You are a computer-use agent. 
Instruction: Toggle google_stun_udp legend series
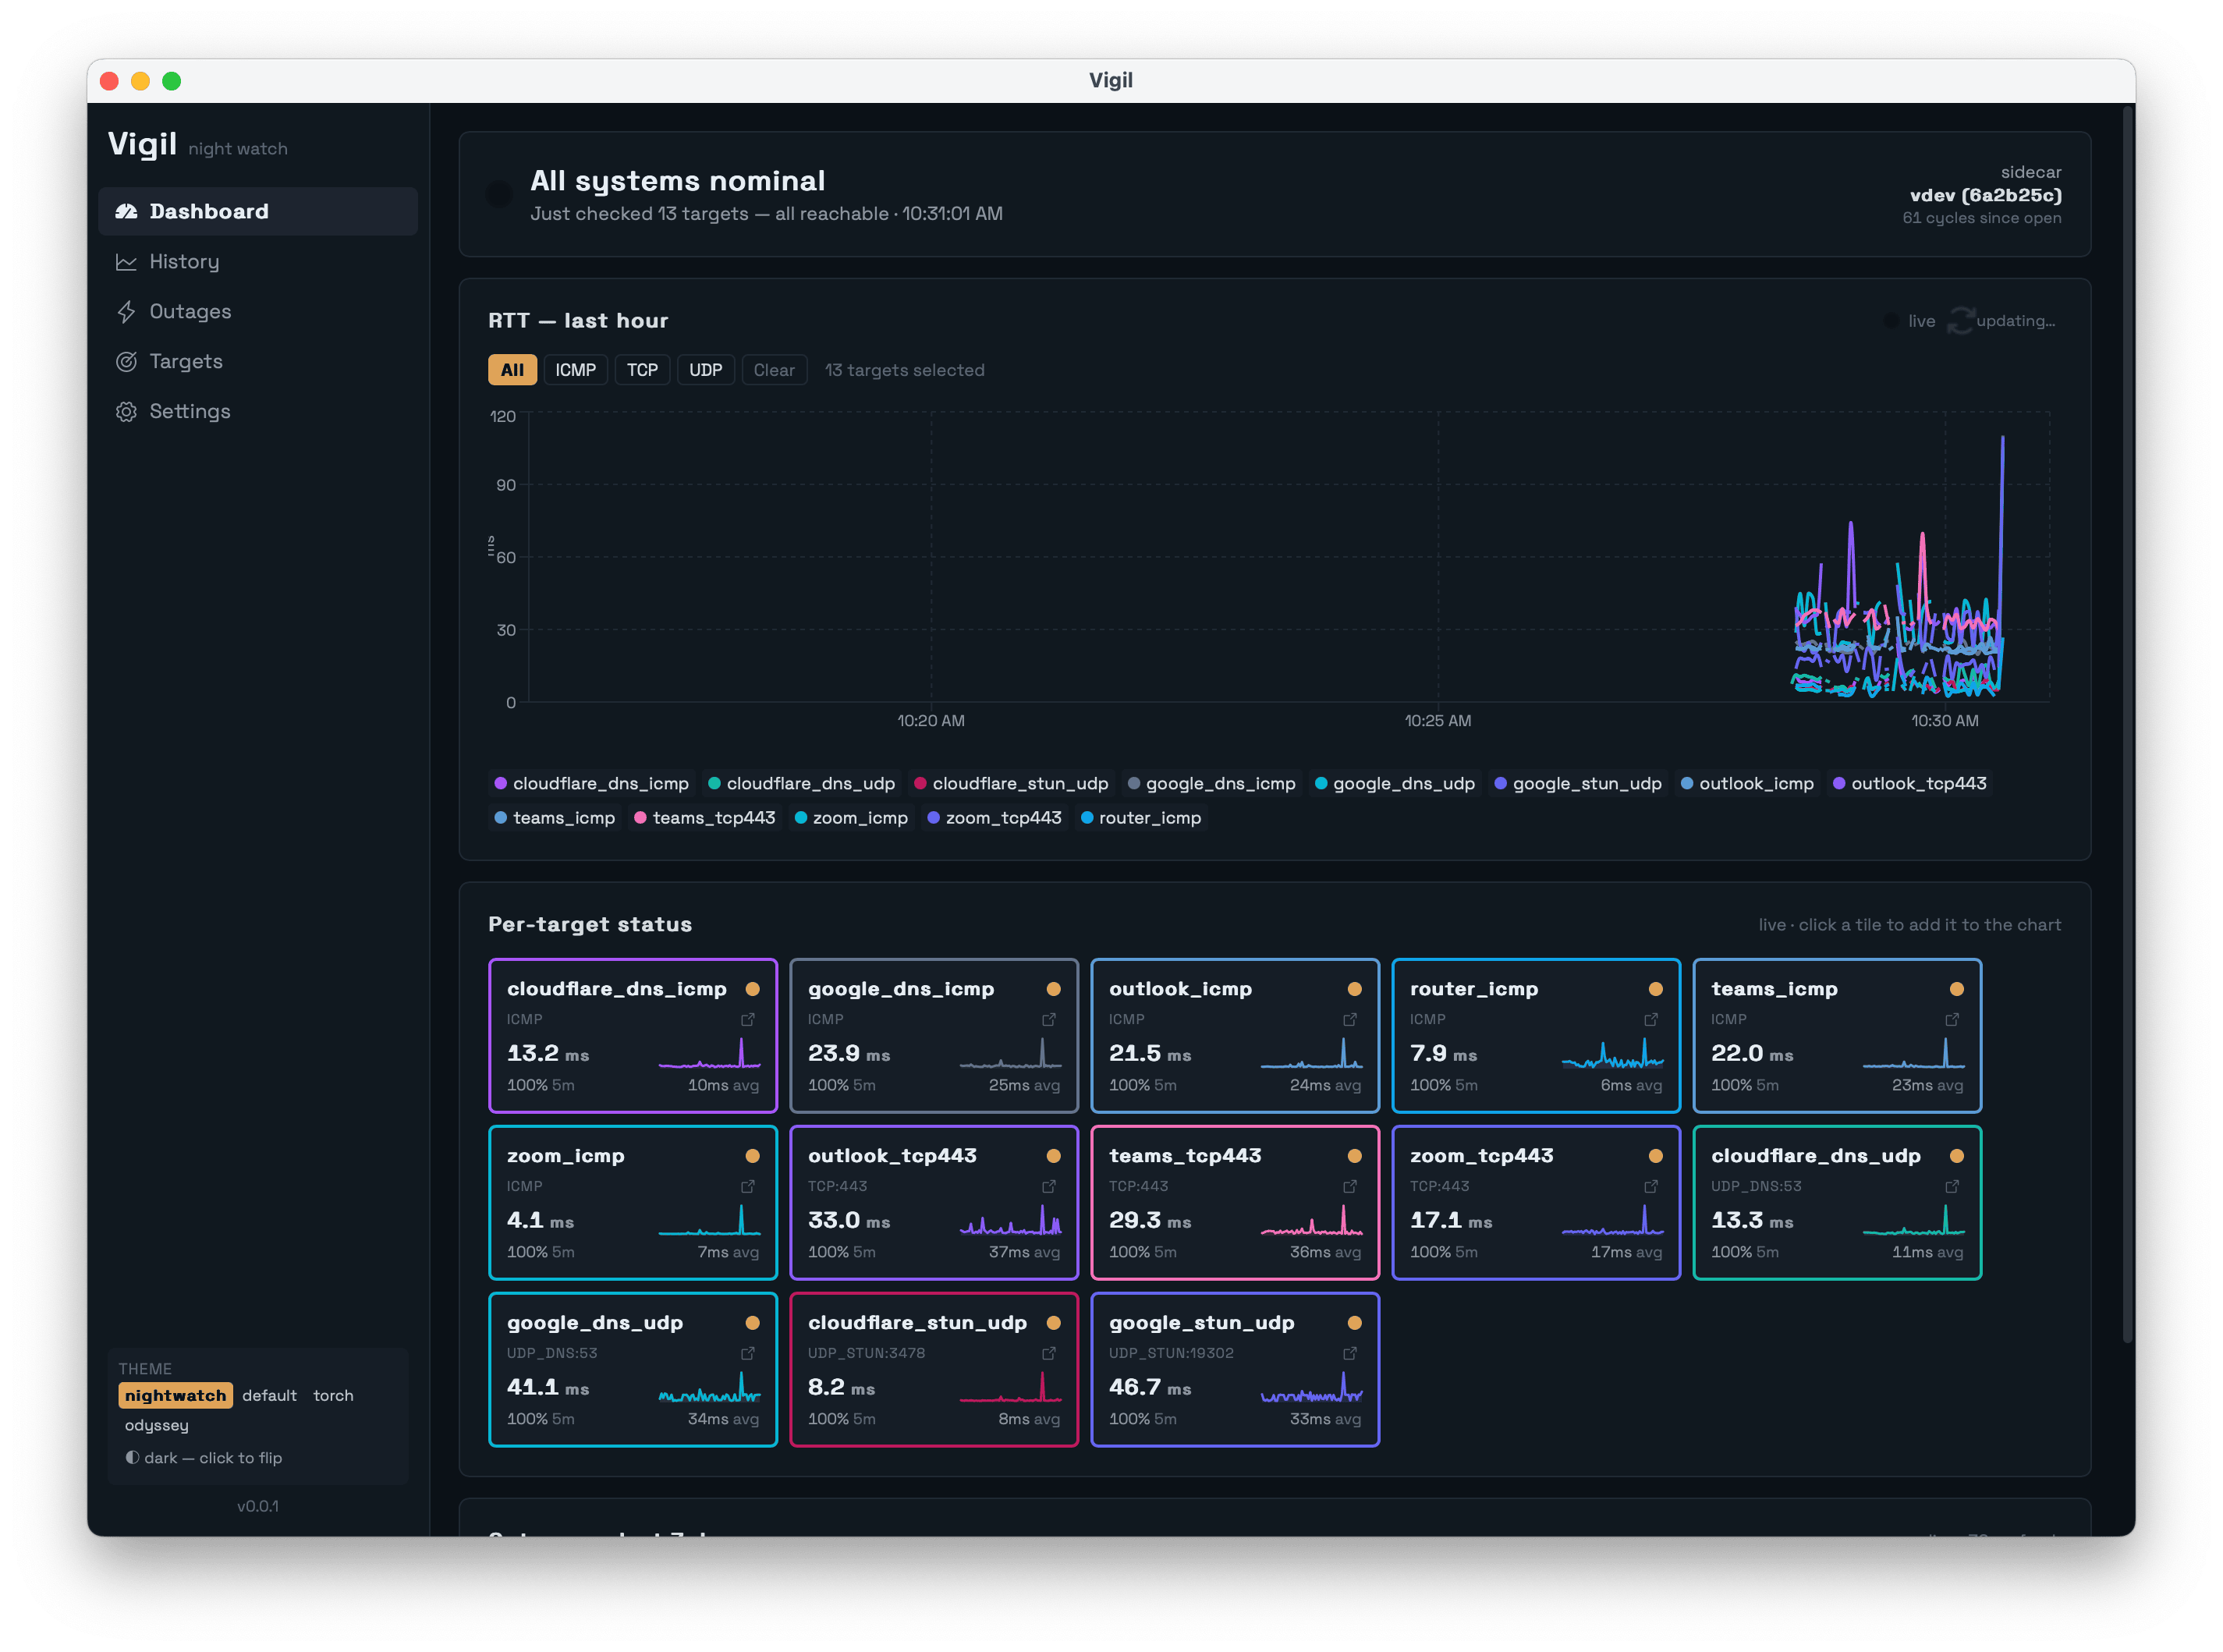[1578, 784]
